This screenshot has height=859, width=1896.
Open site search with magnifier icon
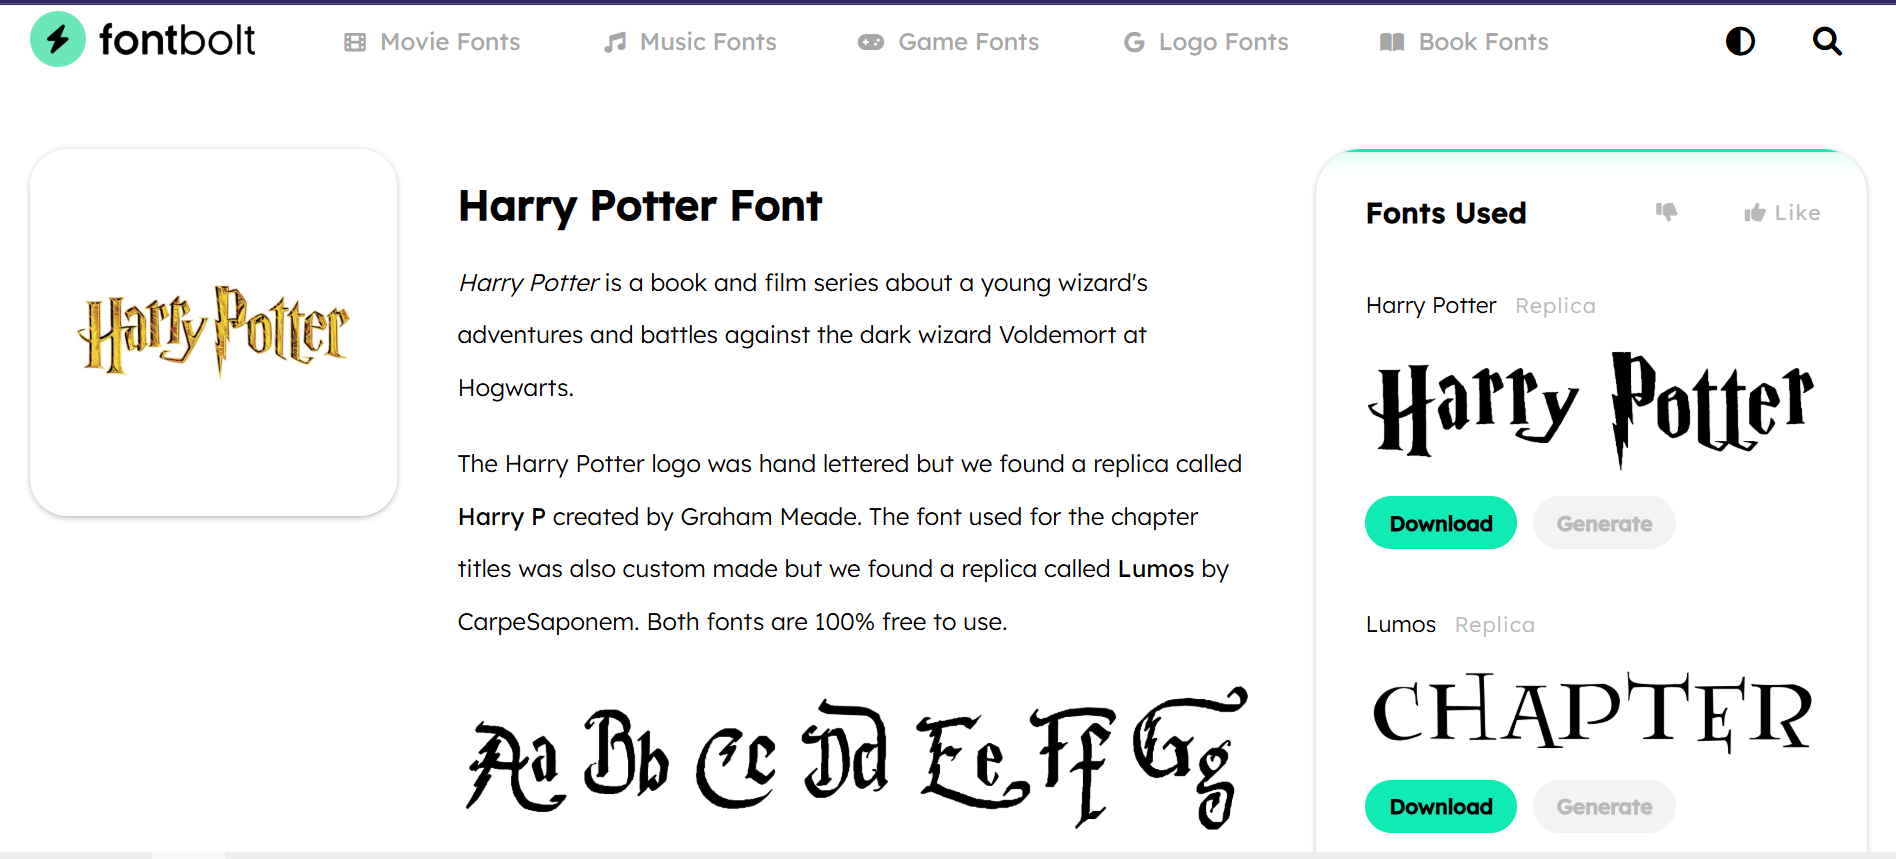tap(1827, 41)
